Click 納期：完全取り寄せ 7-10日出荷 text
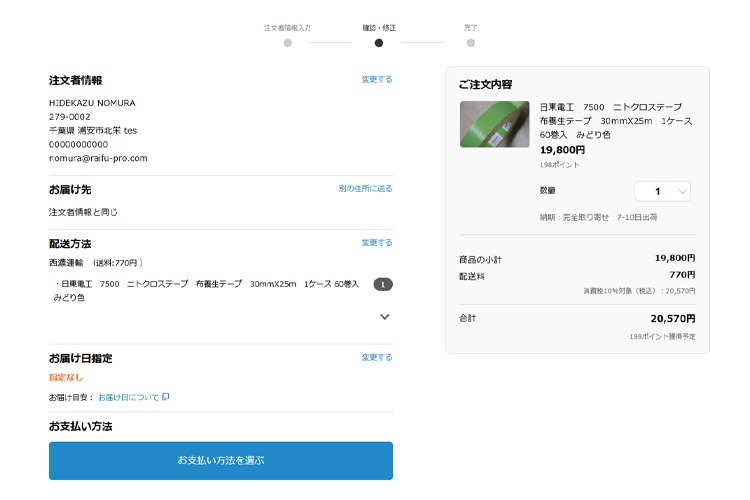Screen dimensions: 750x500 coord(598,217)
